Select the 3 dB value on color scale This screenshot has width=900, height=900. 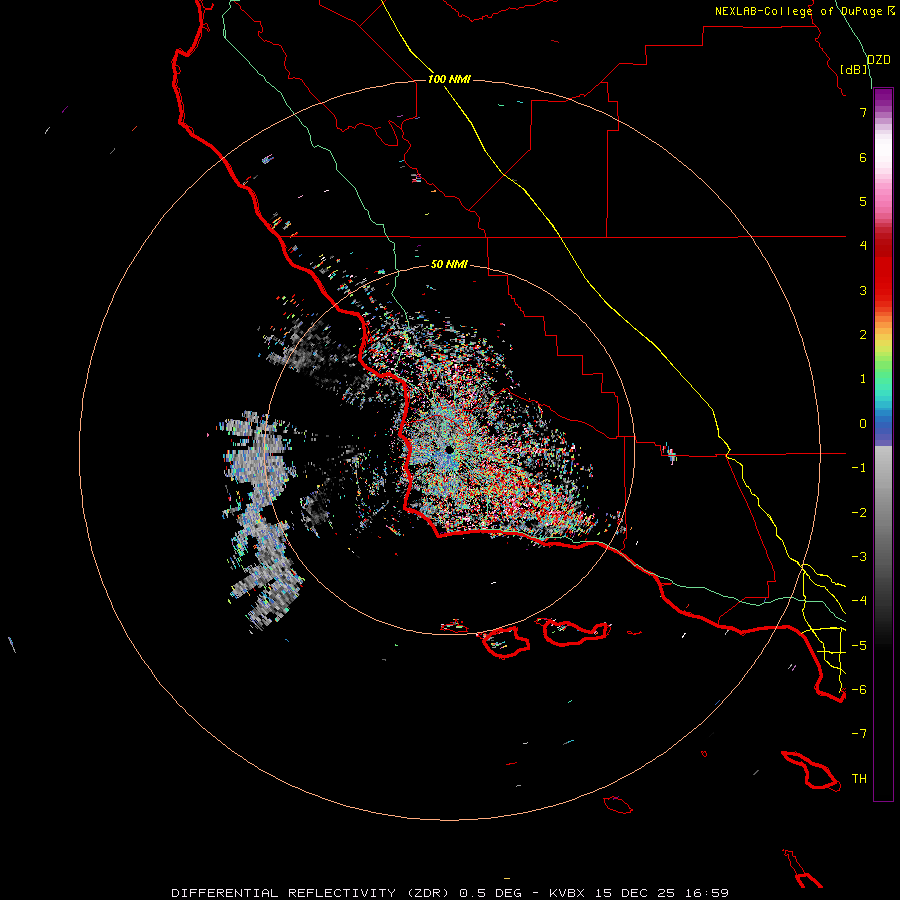point(863,290)
